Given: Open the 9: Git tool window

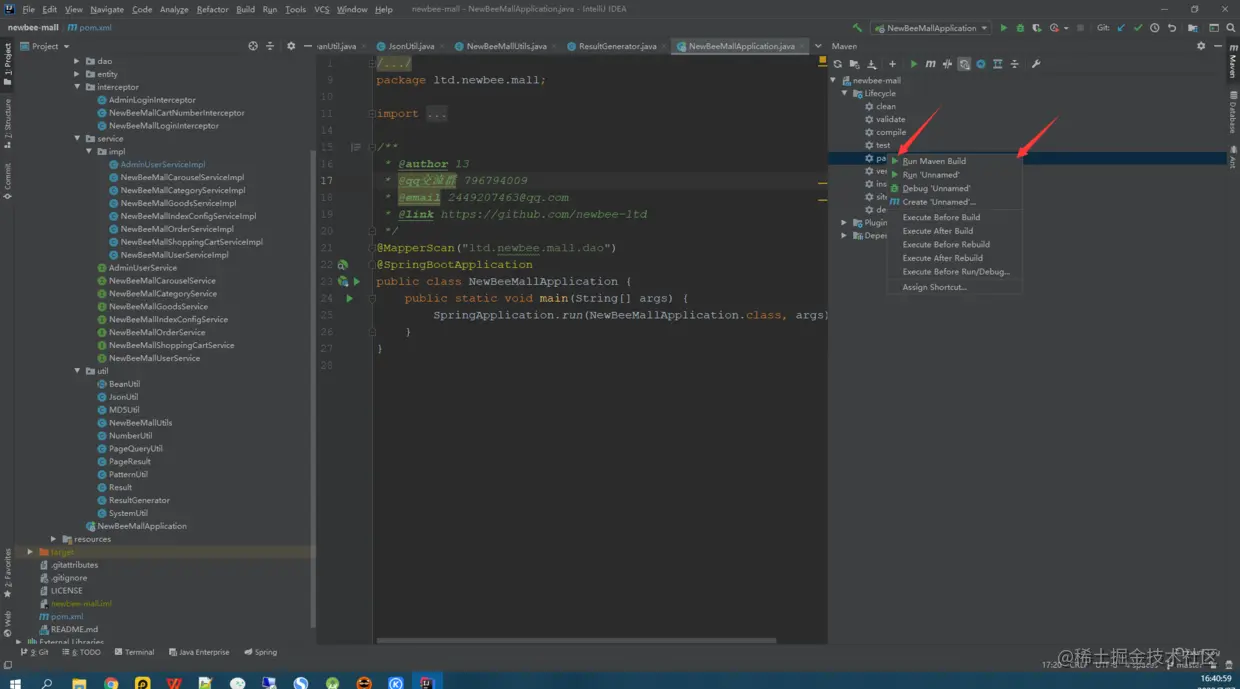Looking at the screenshot, I should [34, 652].
